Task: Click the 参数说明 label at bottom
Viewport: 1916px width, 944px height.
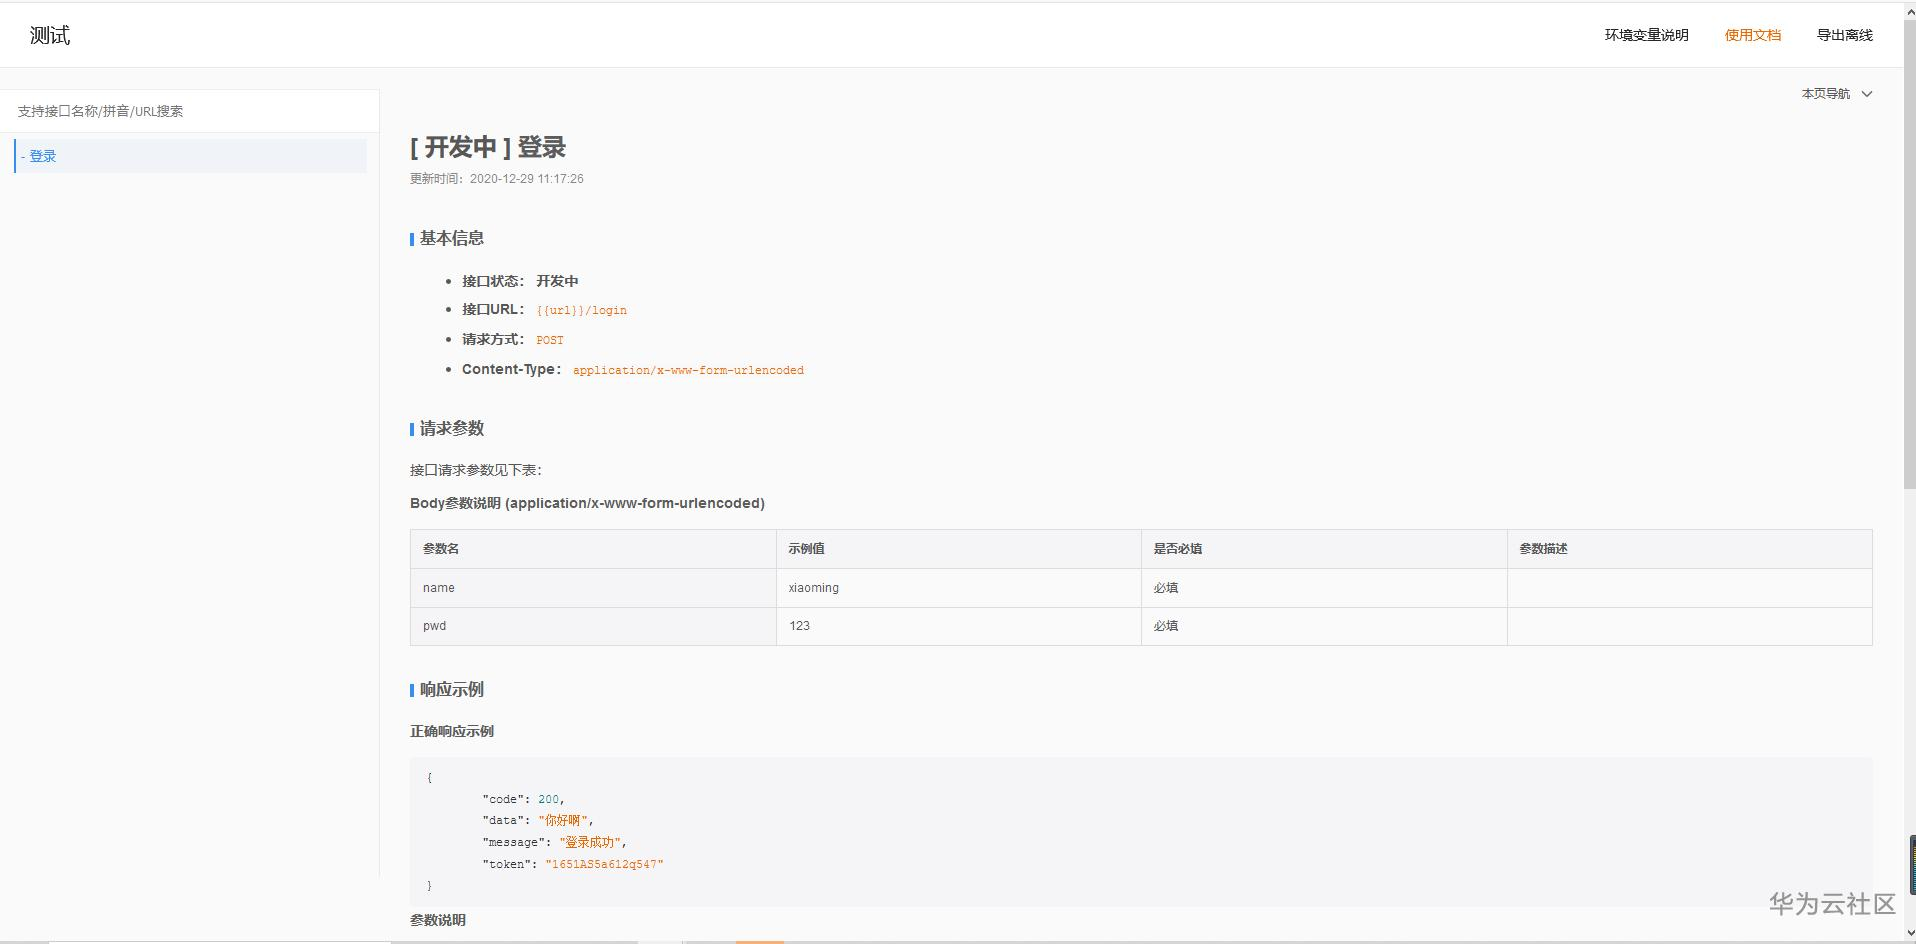Action: (x=437, y=920)
